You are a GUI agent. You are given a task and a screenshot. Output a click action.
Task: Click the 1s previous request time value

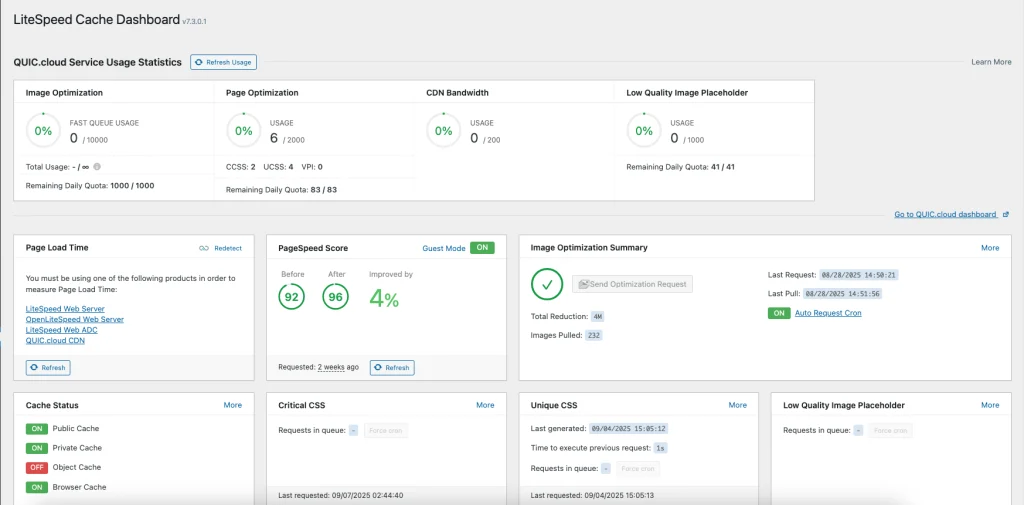660,448
